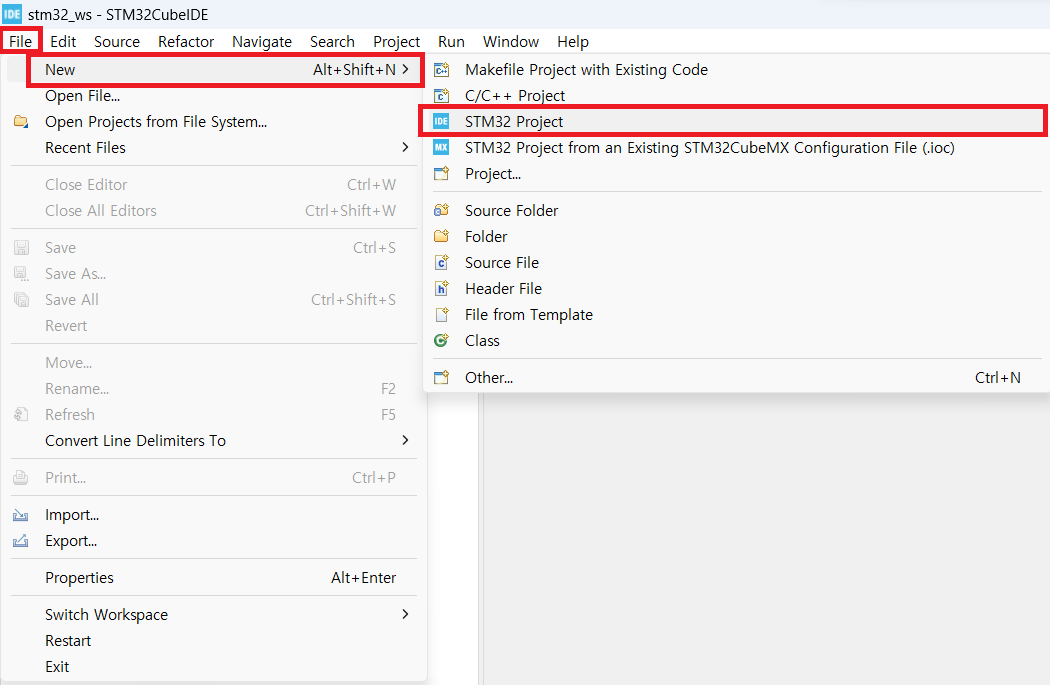Select Switch Workspace entry
Viewport: 1050px width, 685px height.
point(214,614)
